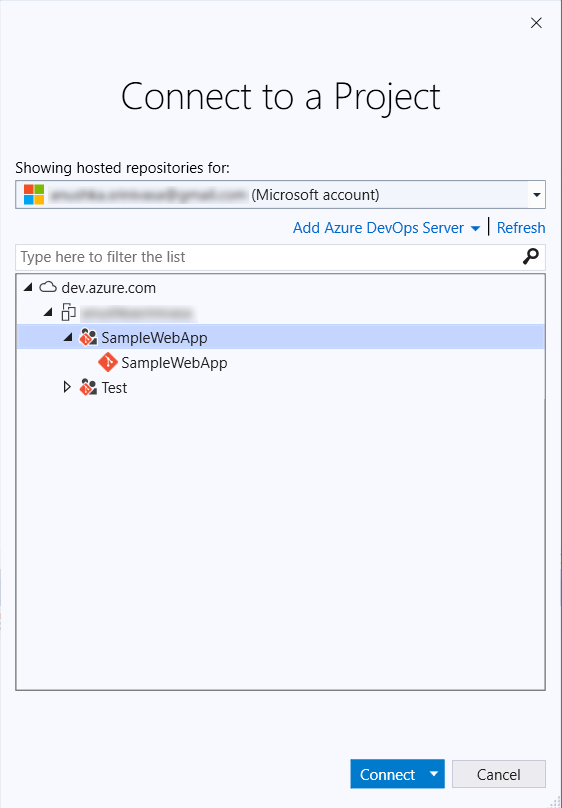Collapse the dev.azure.com tree node

(28, 288)
